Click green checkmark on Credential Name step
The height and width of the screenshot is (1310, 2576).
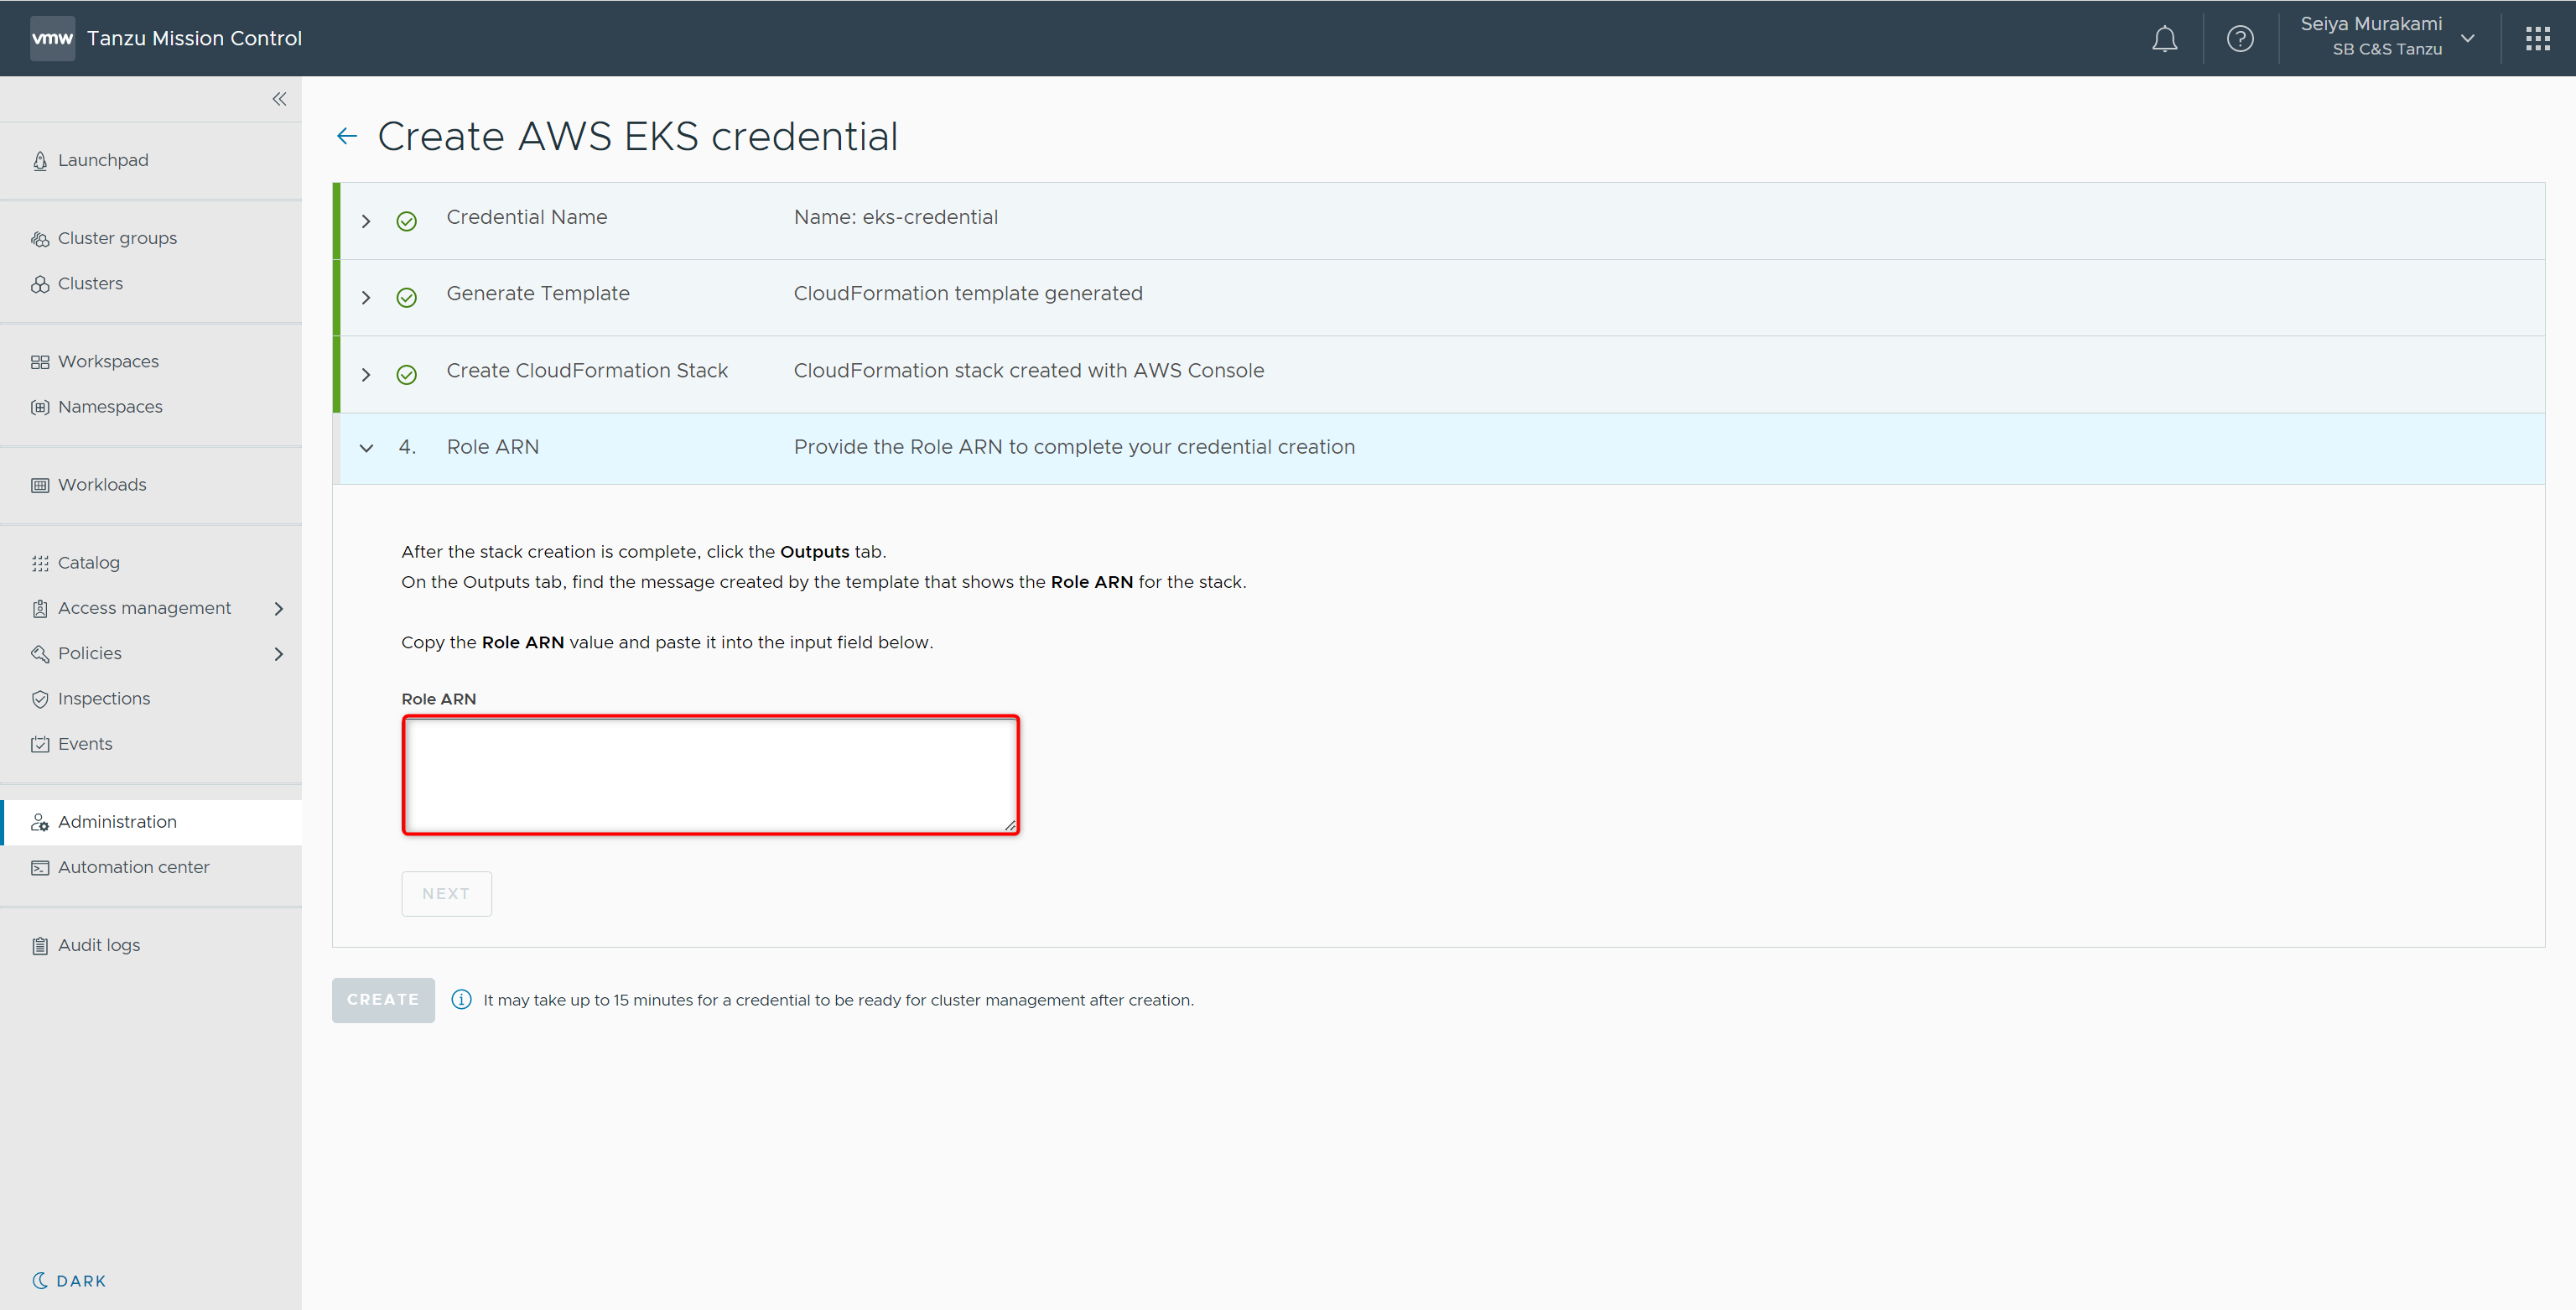click(406, 221)
